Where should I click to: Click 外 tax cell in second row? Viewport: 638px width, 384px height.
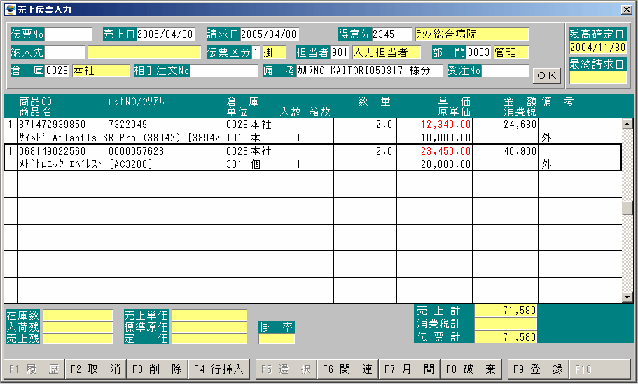(x=546, y=164)
